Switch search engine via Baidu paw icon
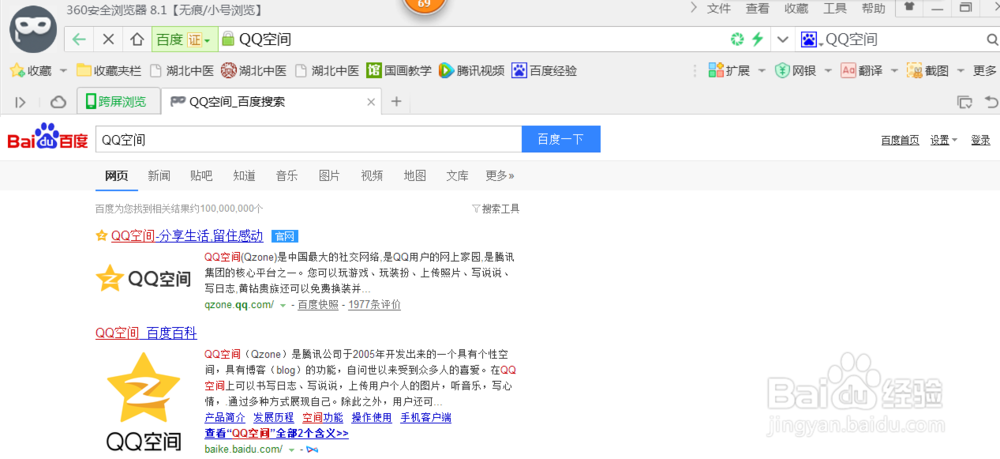1000x459 pixels. point(811,40)
